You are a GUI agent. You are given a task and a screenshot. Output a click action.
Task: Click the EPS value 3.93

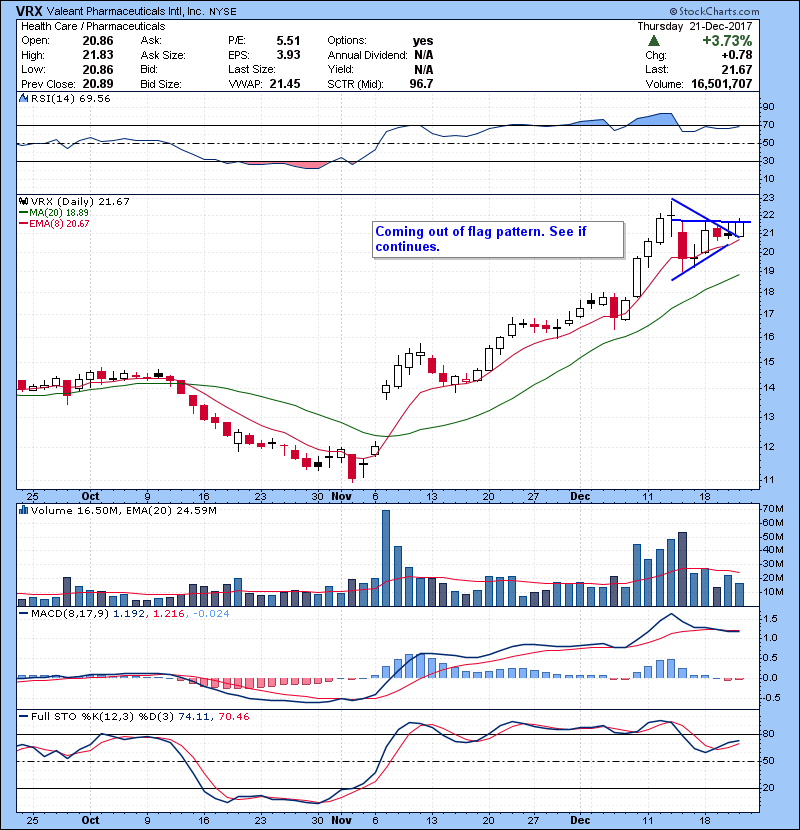[288, 55]
